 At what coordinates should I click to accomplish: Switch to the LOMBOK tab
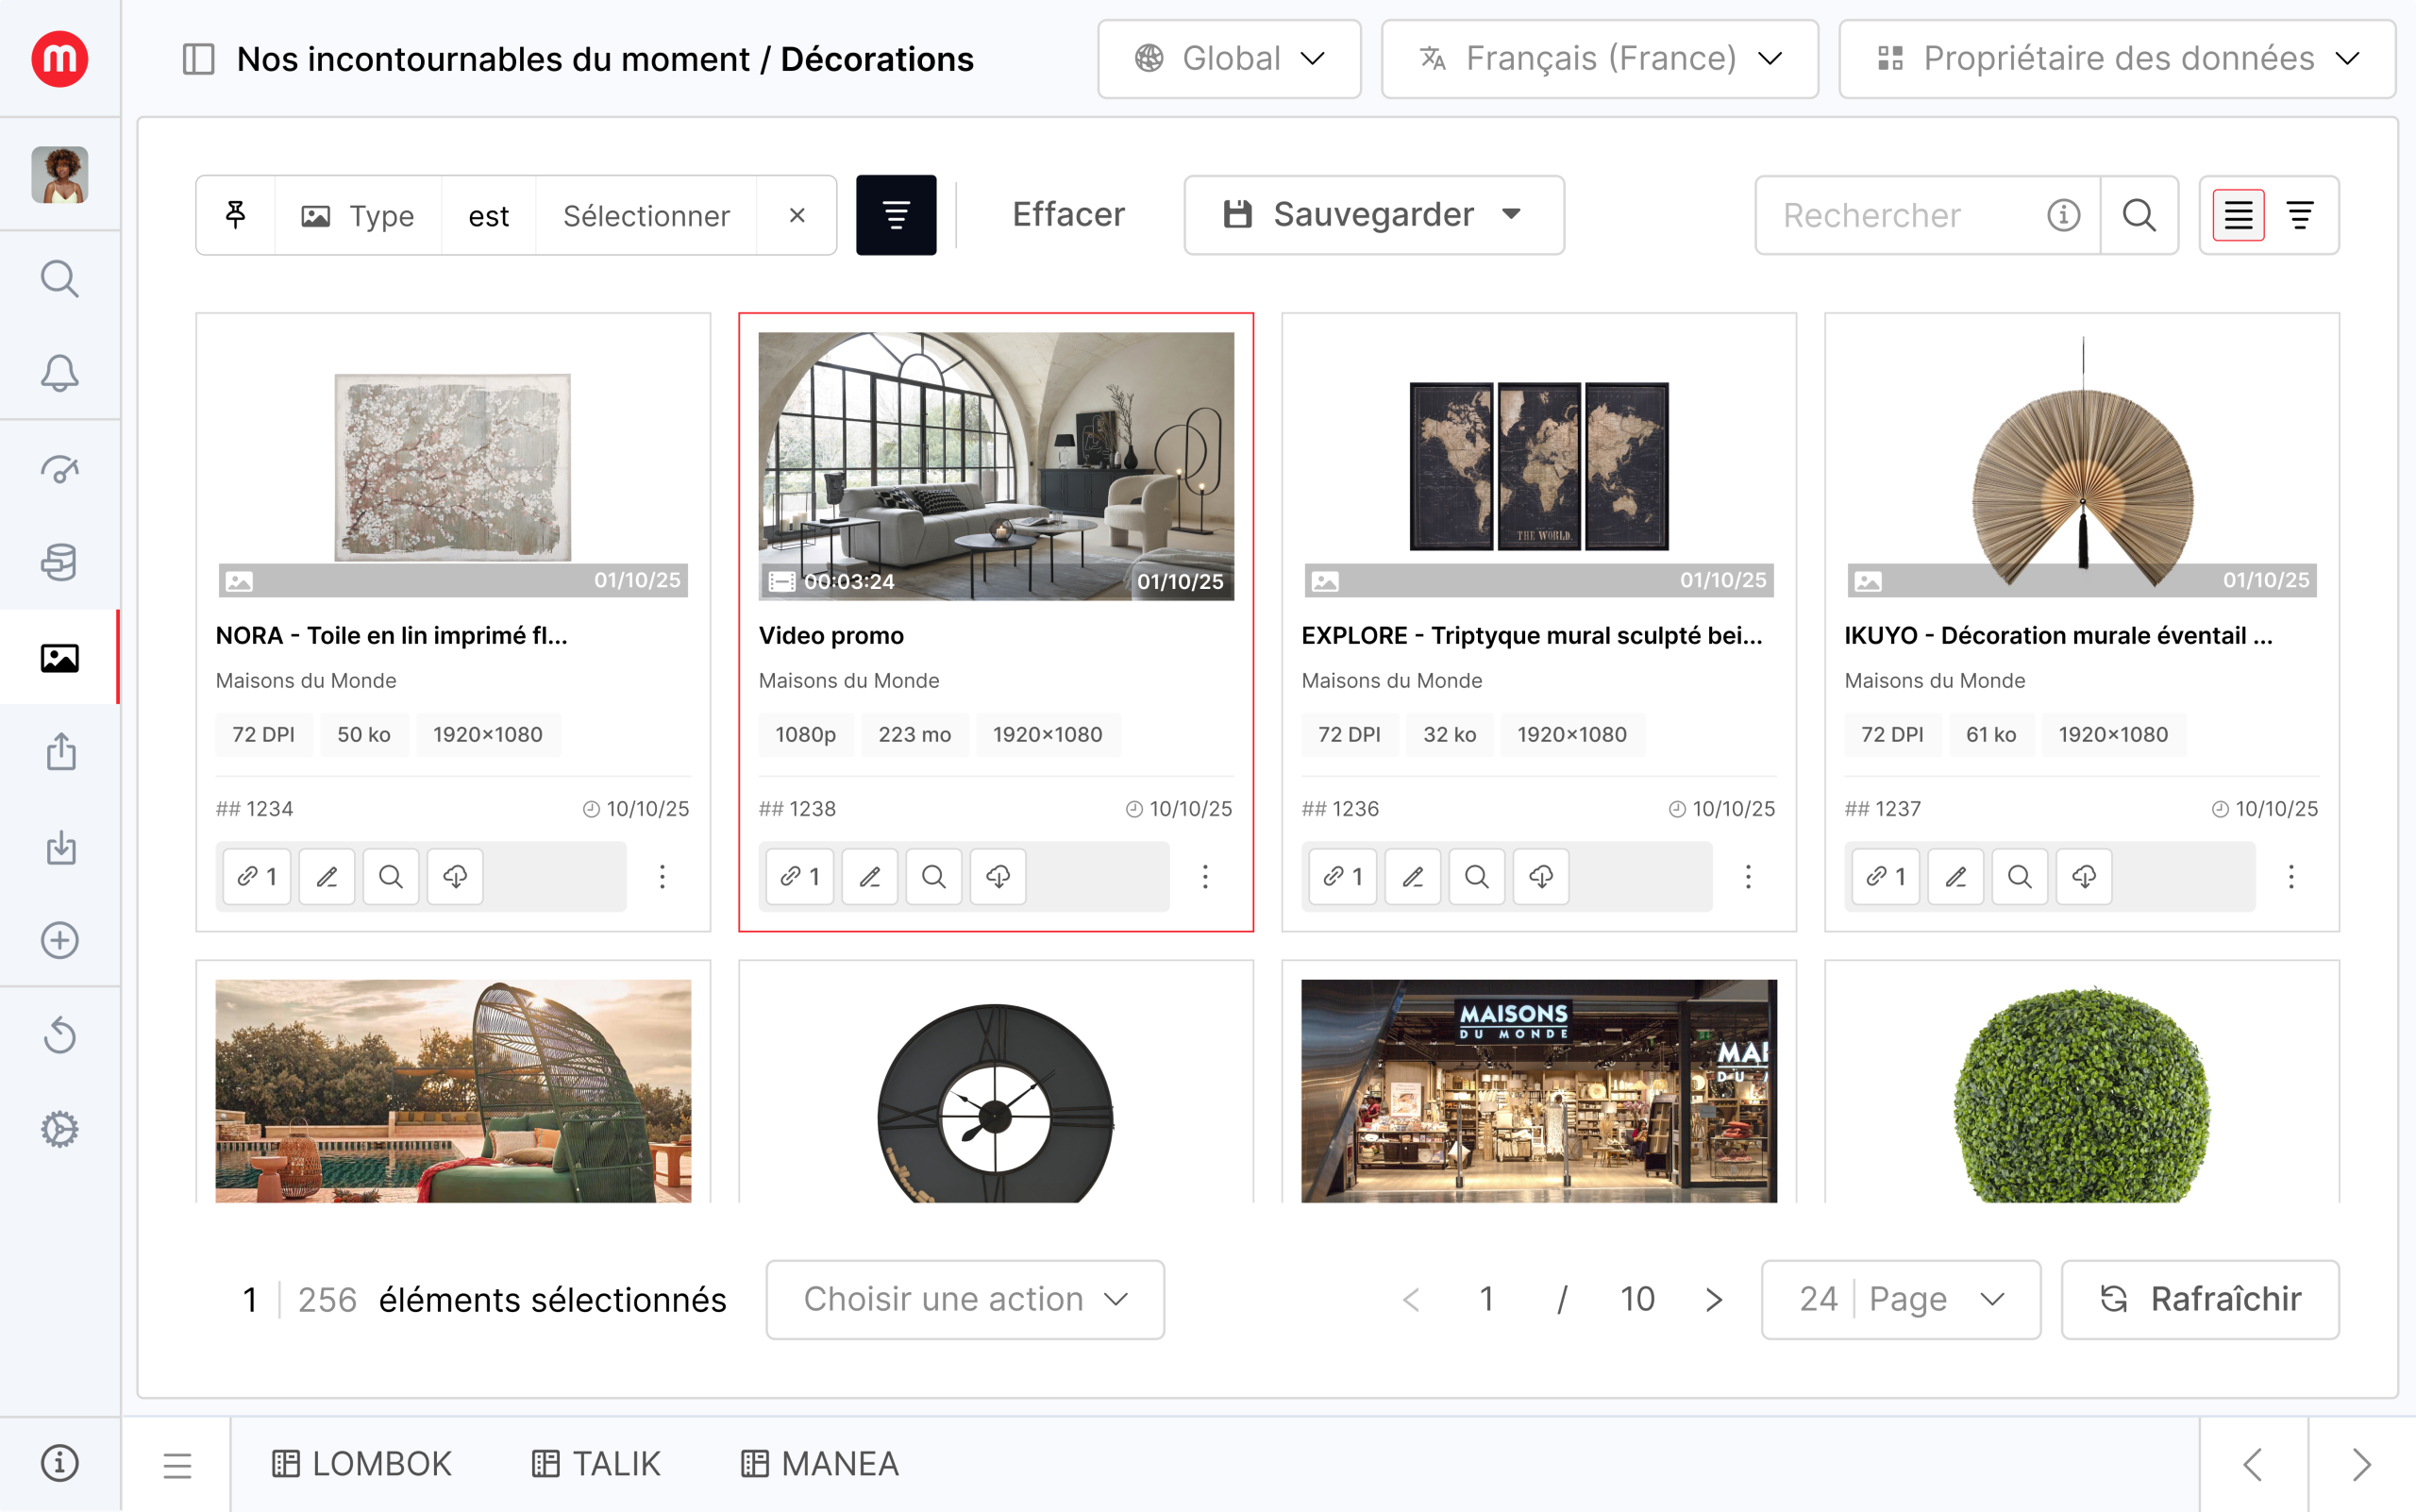[362, 1464]
